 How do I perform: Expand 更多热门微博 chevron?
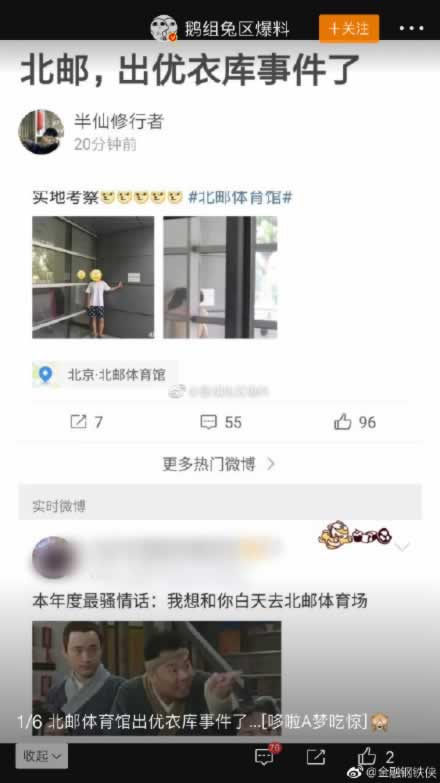pos(271,464)
